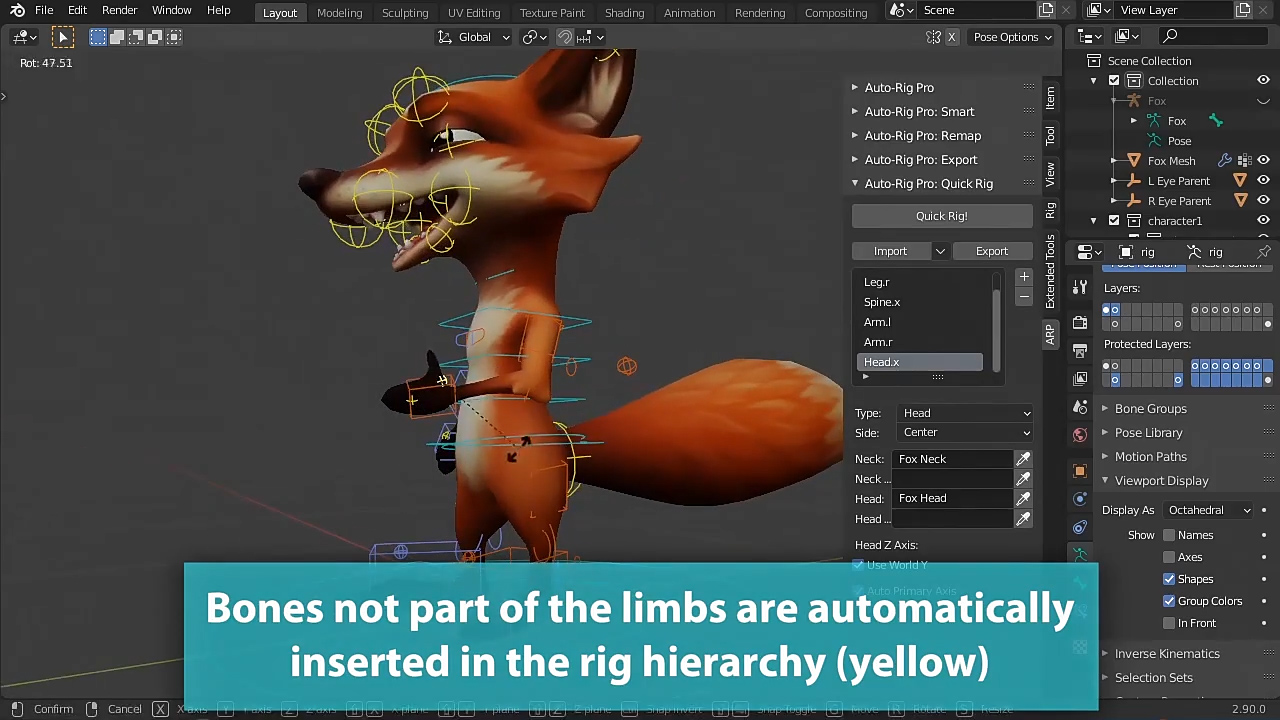Viewport: 1280px width, 720px height.
Task: Pick Neck bone with eyedropper
Action: coord(1023,459)
